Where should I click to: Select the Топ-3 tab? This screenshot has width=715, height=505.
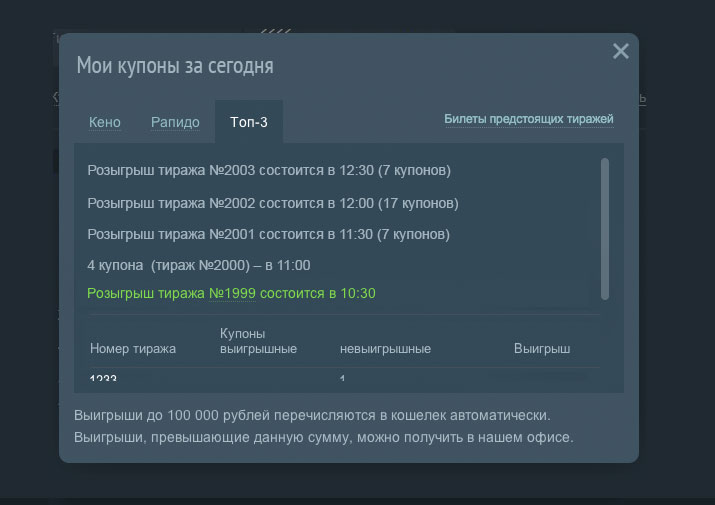point(249,122)
